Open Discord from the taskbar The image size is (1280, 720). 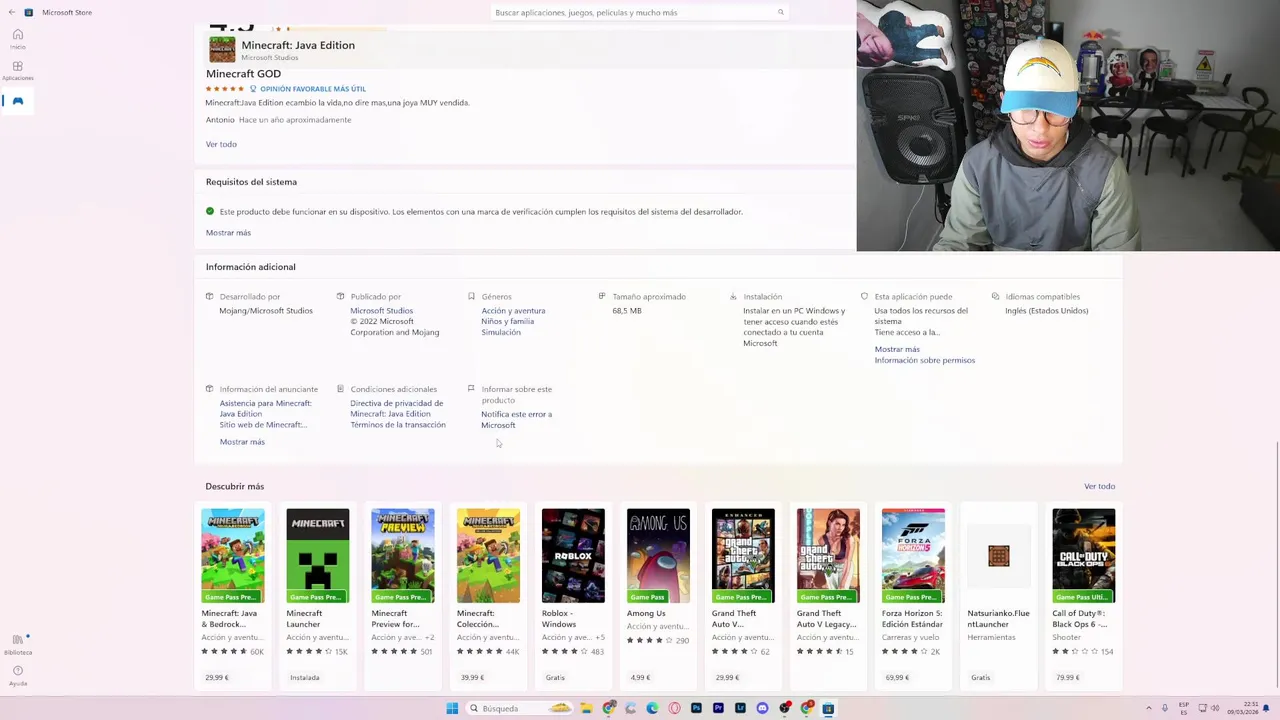(762, 708)
